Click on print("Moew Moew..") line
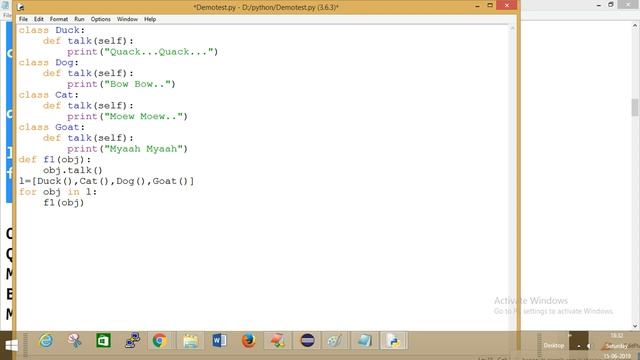The height and width of the screenshot is (360, 640). point(127,116)
